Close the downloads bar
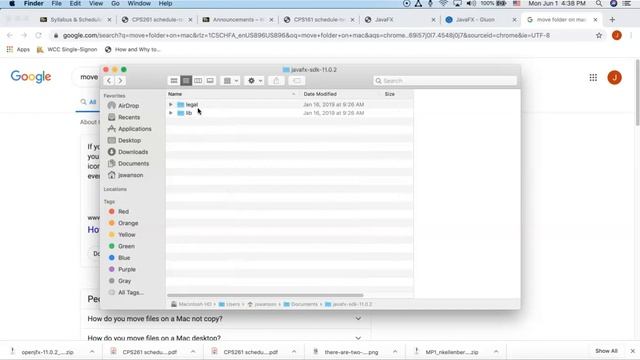 tap(632, 351)
